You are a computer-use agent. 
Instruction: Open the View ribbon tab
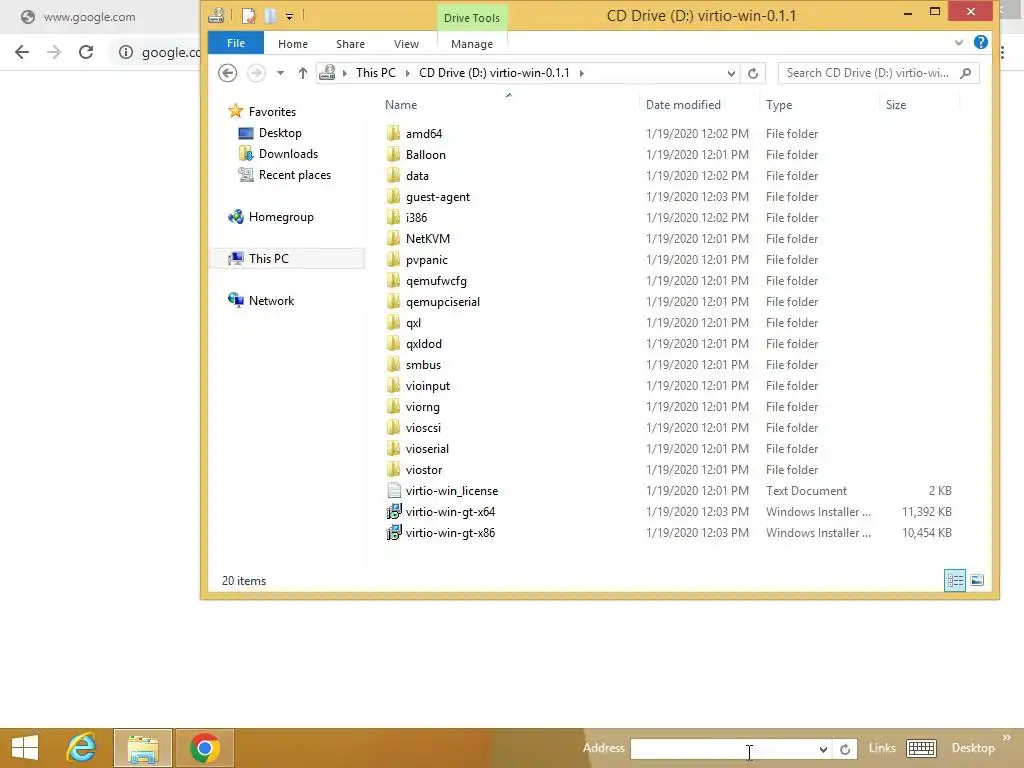(x=406, y=44)
